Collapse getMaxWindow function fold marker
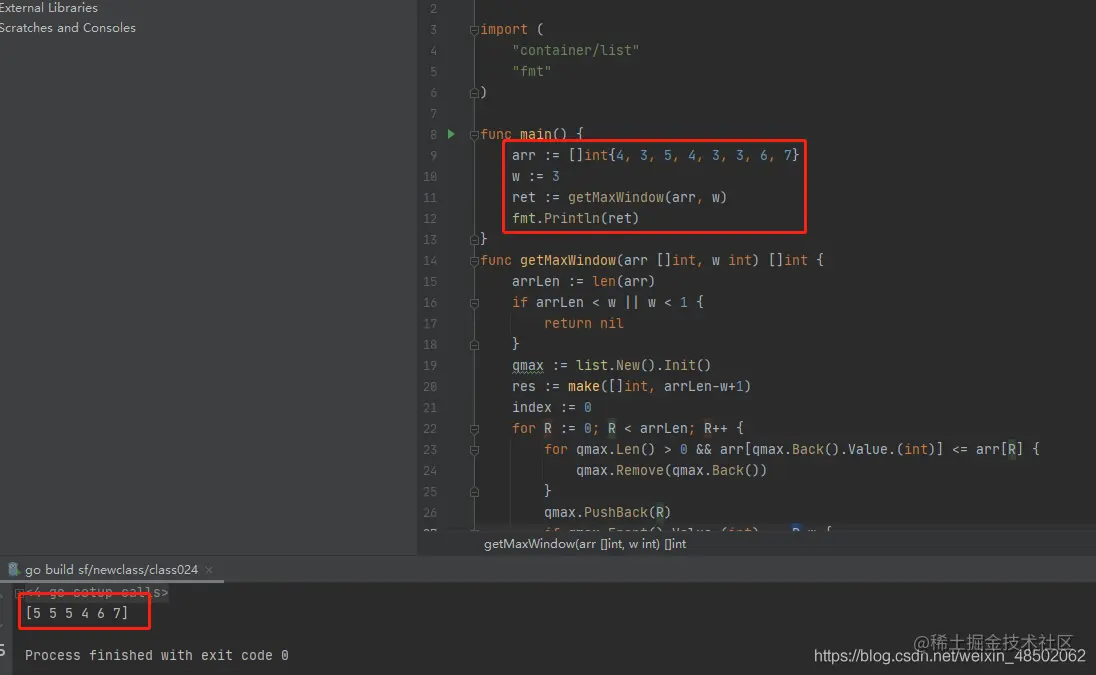This screenshot has height=675, width=1096. (x=474, y=261)
